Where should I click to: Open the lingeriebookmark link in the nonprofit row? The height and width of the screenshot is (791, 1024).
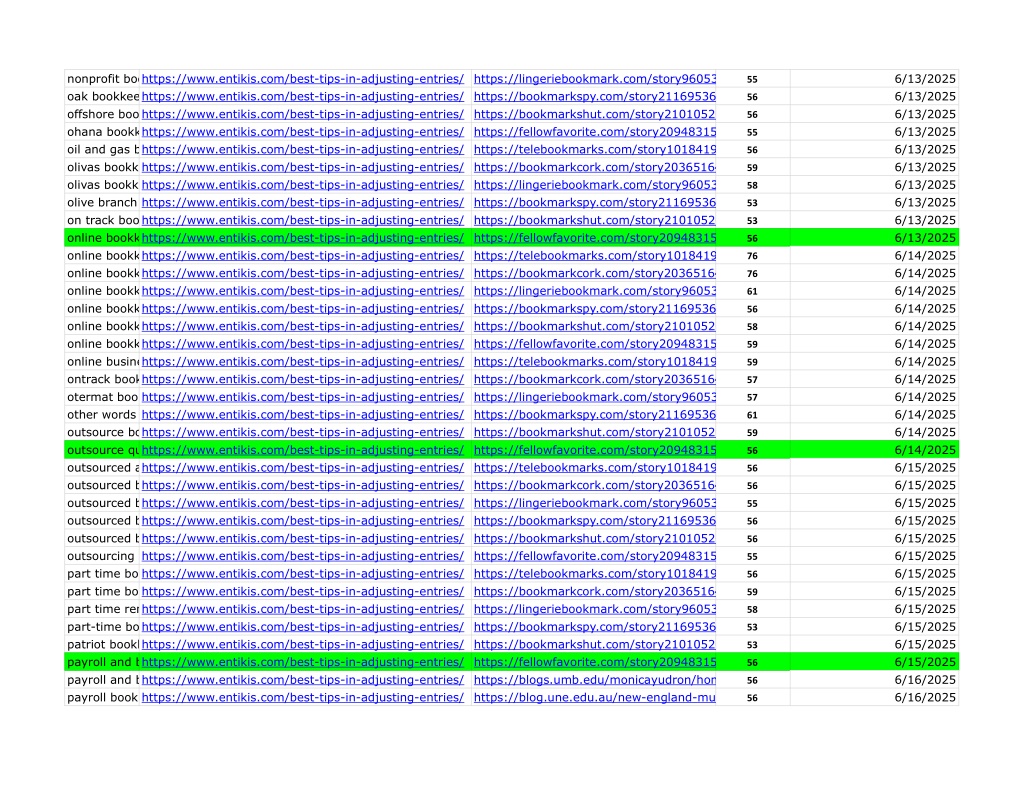click(594, 79)
